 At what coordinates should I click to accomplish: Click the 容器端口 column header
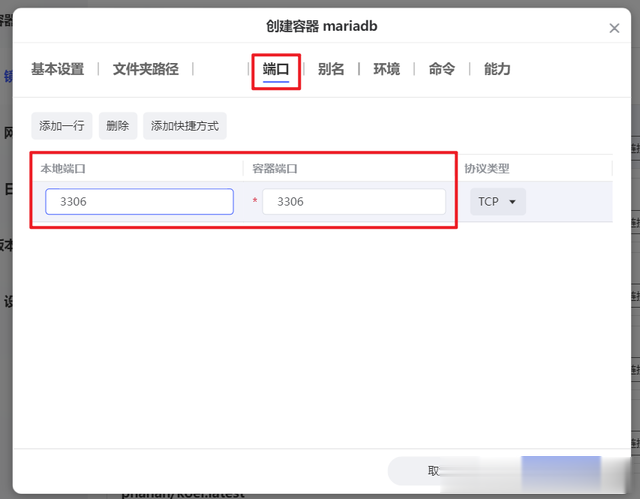click(275, 169)
